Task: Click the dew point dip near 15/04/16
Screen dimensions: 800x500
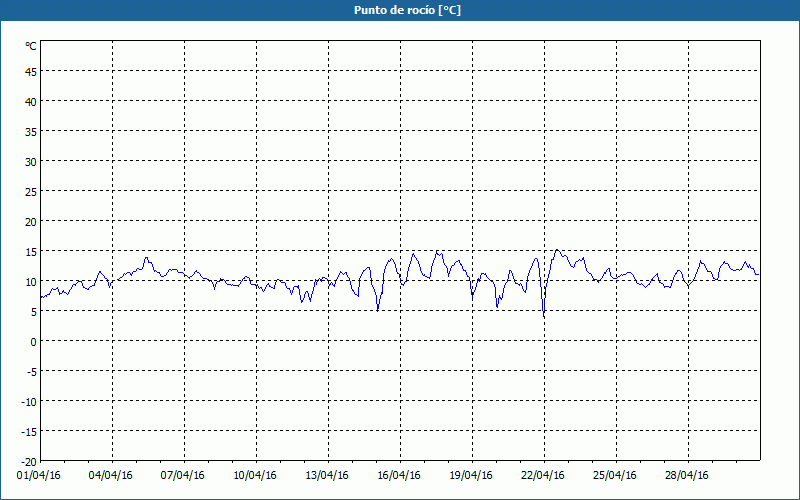Action: point(378,309)
